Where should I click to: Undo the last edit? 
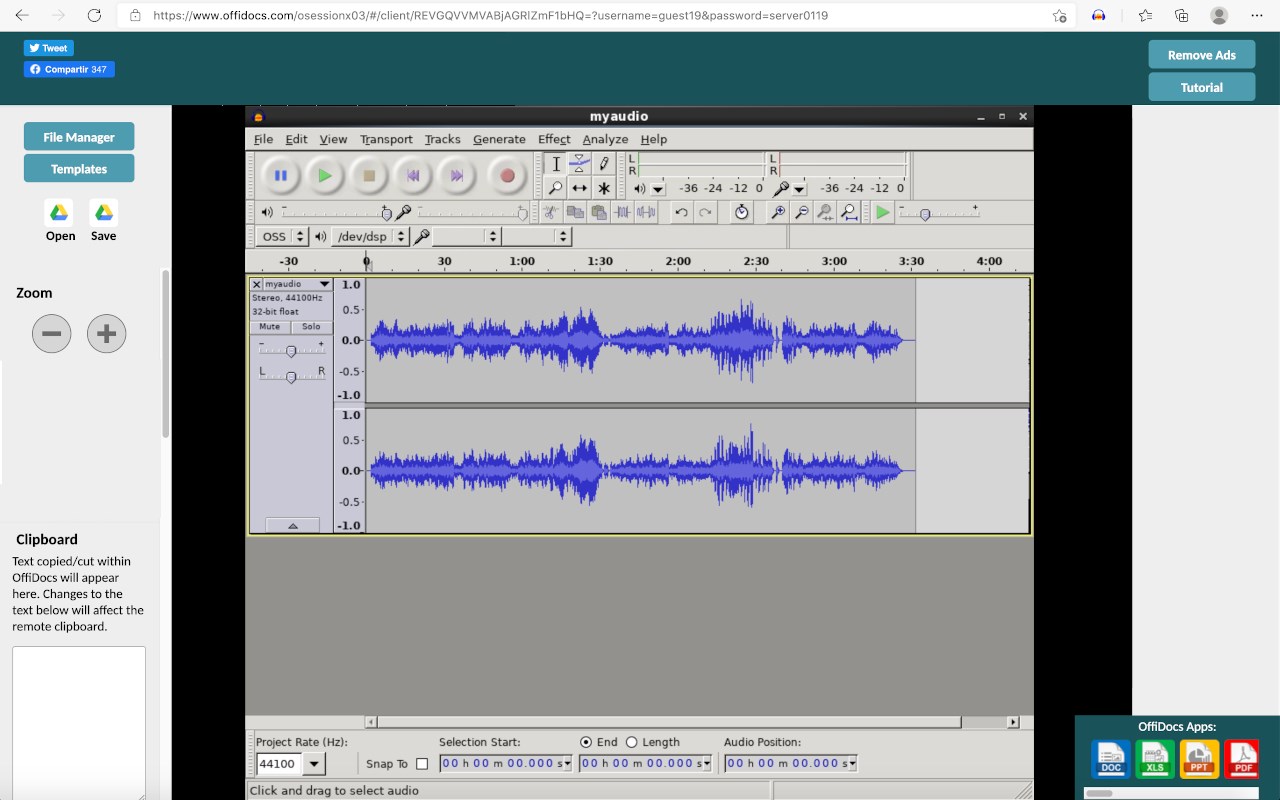[x=681, y=212]
